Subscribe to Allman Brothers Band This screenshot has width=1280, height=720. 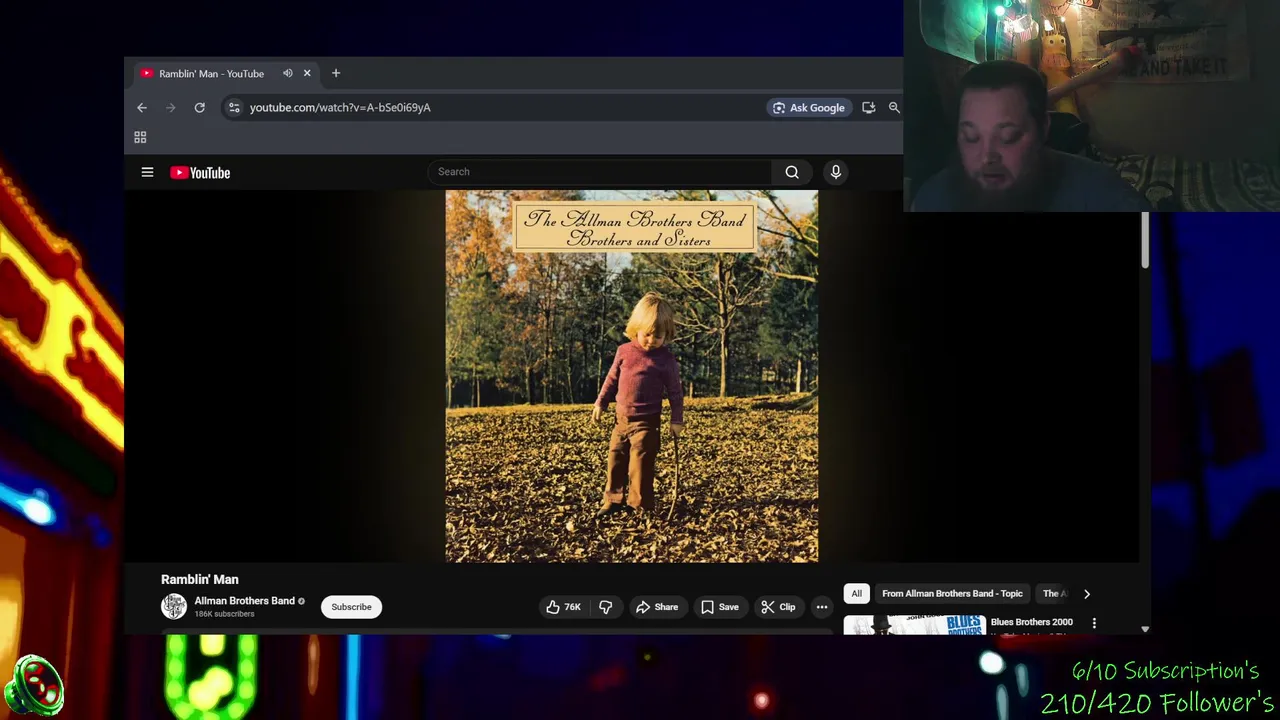(x=351, y=607)
